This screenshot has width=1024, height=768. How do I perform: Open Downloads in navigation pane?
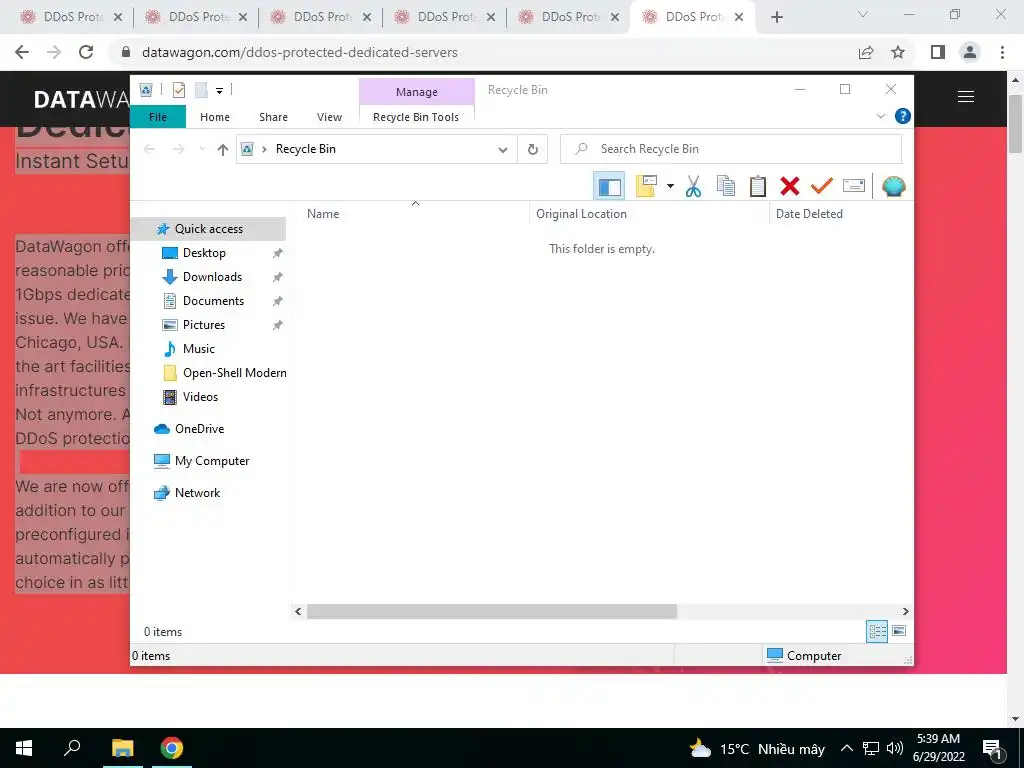pyautogui.click(x=212, y=277)
